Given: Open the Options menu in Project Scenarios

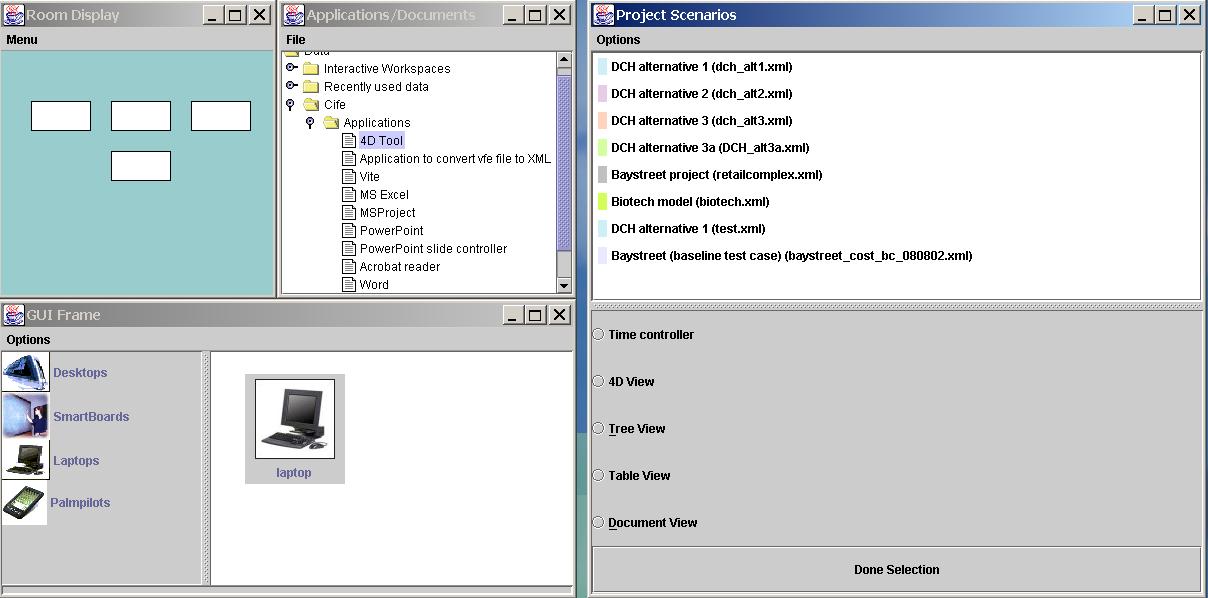Looking at the screenshot, I should point(618,40).
